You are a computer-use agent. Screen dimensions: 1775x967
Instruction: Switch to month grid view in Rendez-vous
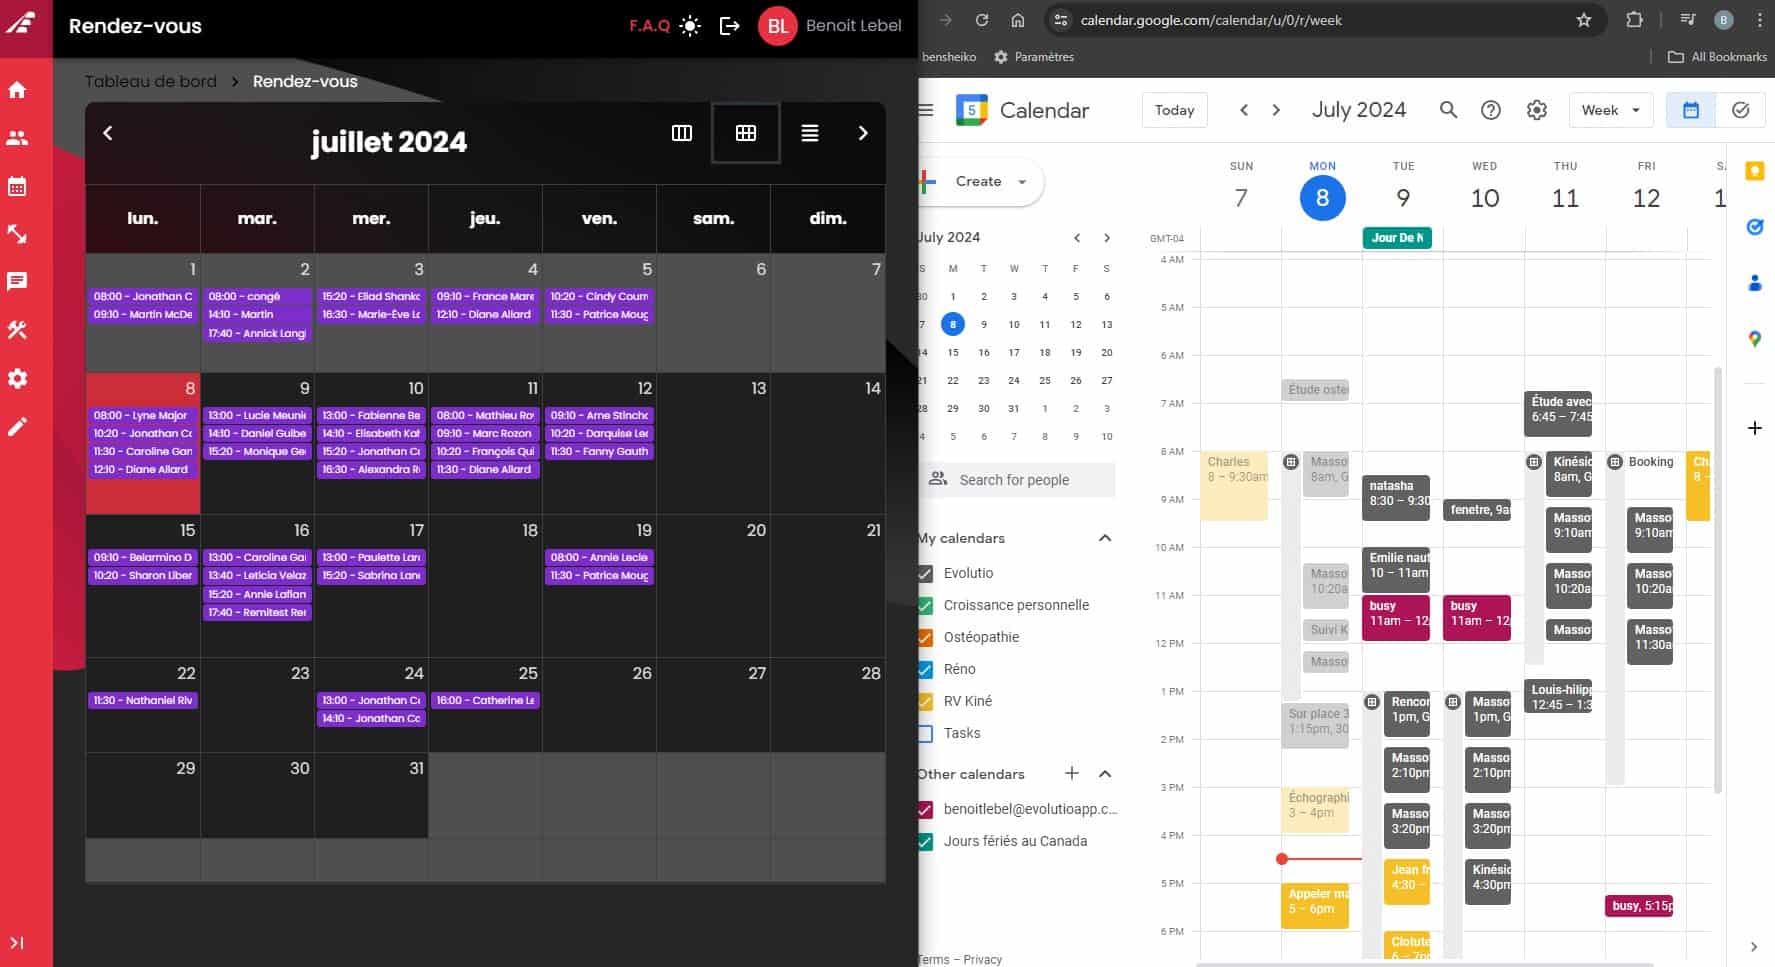[746, 133]
